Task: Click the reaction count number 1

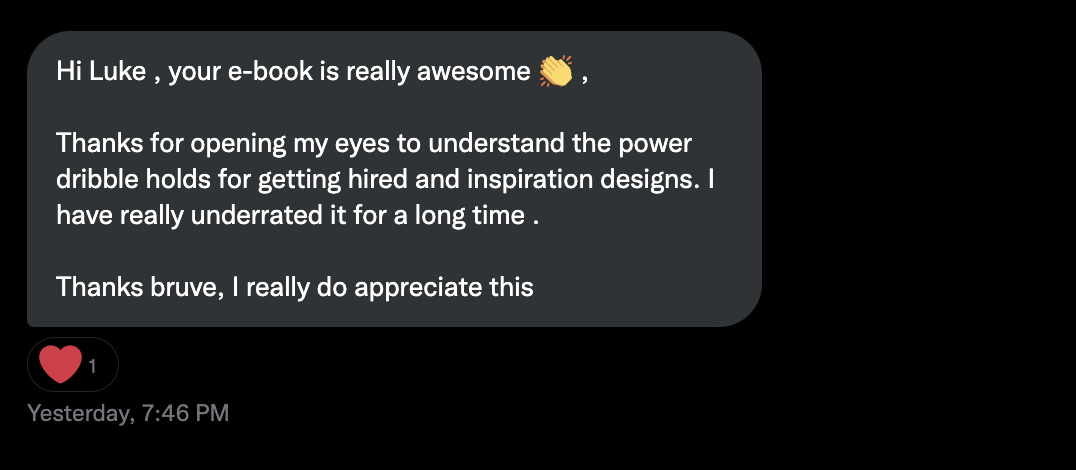Action: [x=93, y=366]
